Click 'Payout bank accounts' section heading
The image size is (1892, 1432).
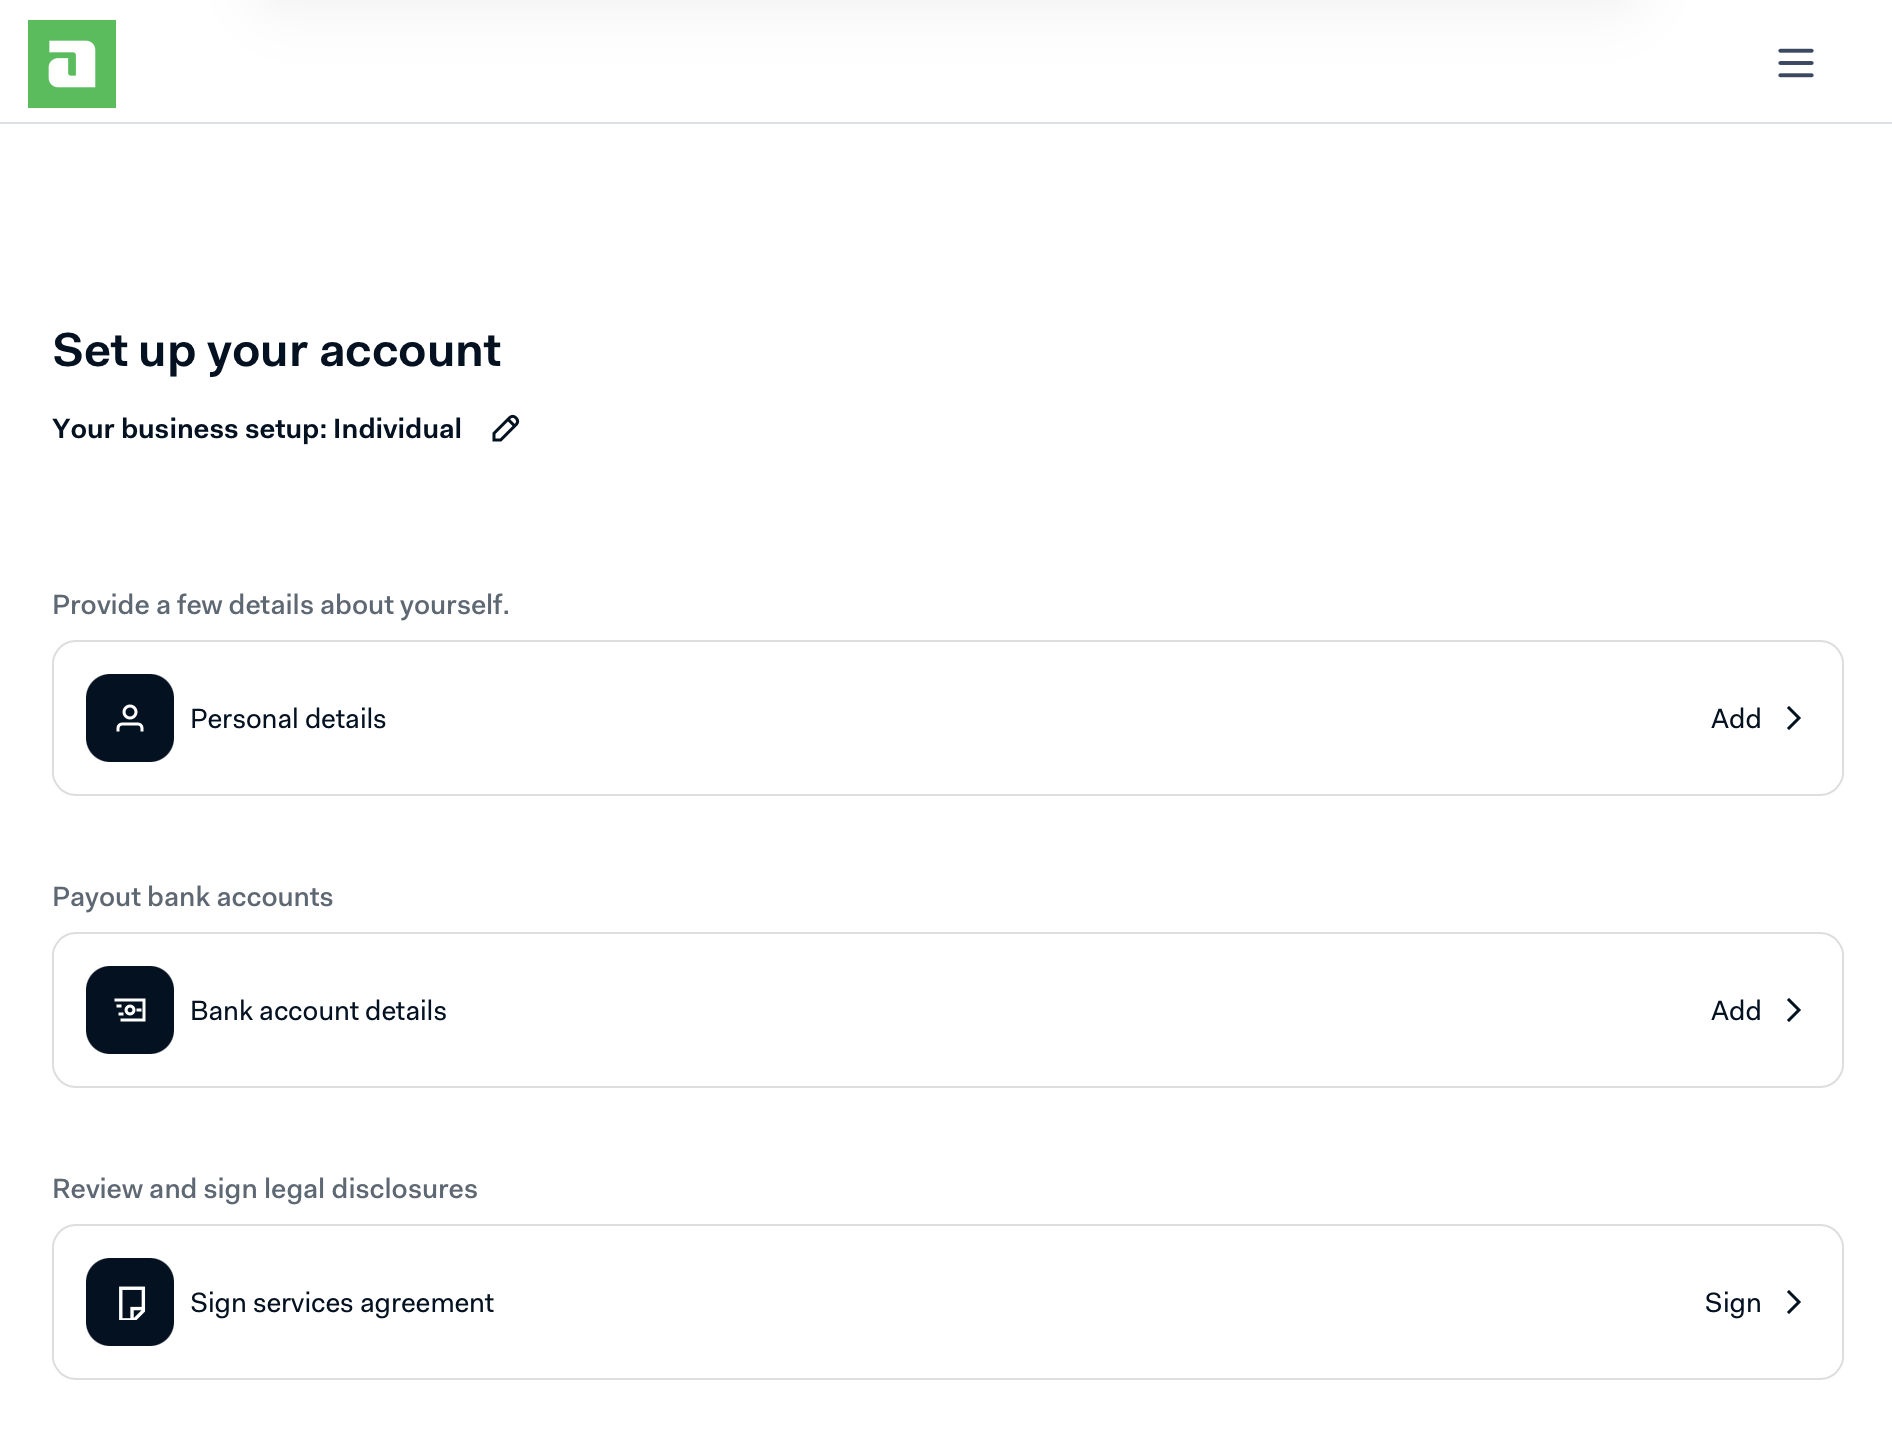tap(192, 897)
